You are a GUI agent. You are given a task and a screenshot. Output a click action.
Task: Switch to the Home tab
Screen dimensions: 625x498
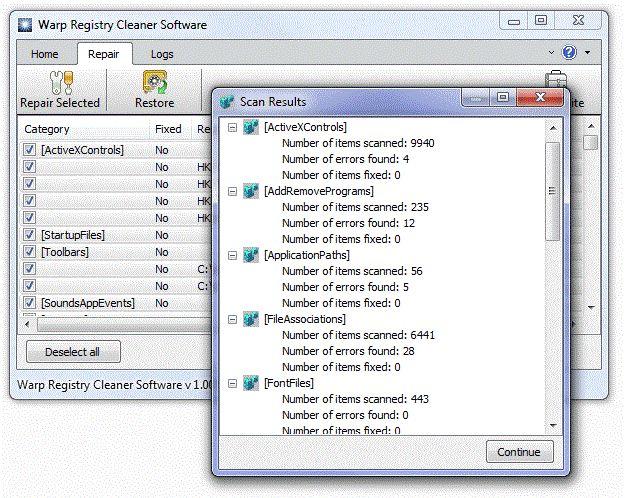45,54
